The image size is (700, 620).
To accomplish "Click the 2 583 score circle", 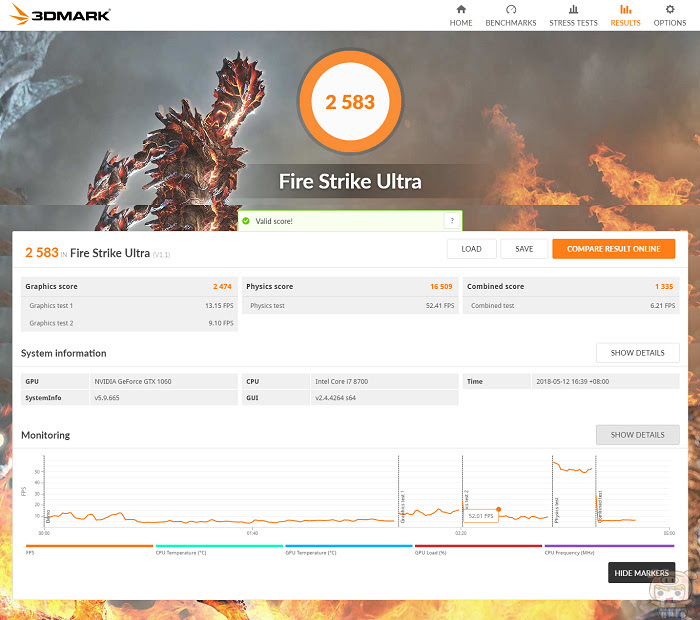I will tap(350, 101).
